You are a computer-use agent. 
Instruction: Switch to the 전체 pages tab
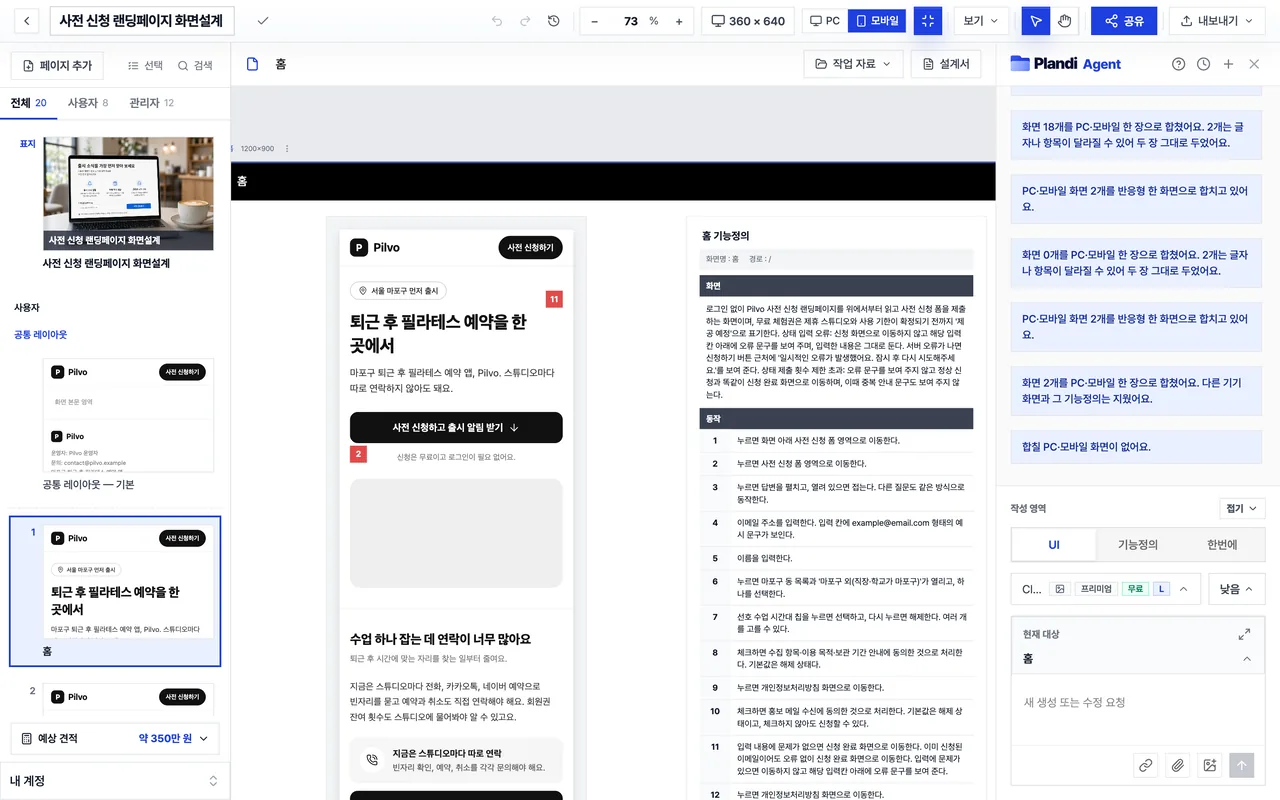click(29, 103)
